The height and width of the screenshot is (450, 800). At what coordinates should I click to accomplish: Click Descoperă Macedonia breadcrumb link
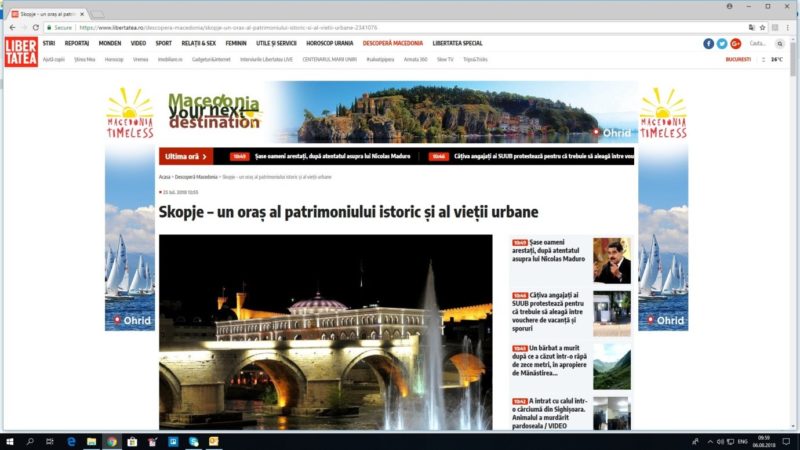[196, 177]
